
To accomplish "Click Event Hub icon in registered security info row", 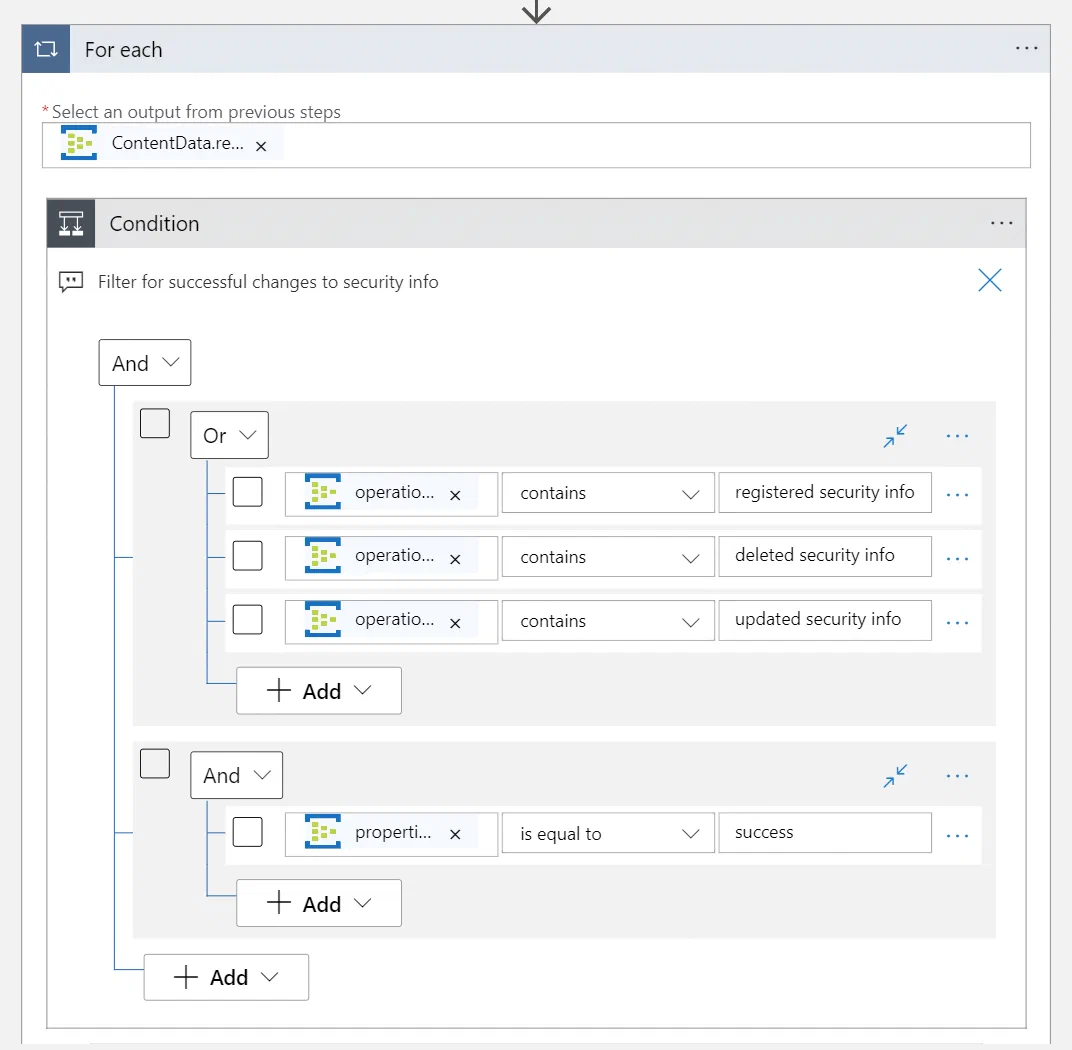I will 323,492.
